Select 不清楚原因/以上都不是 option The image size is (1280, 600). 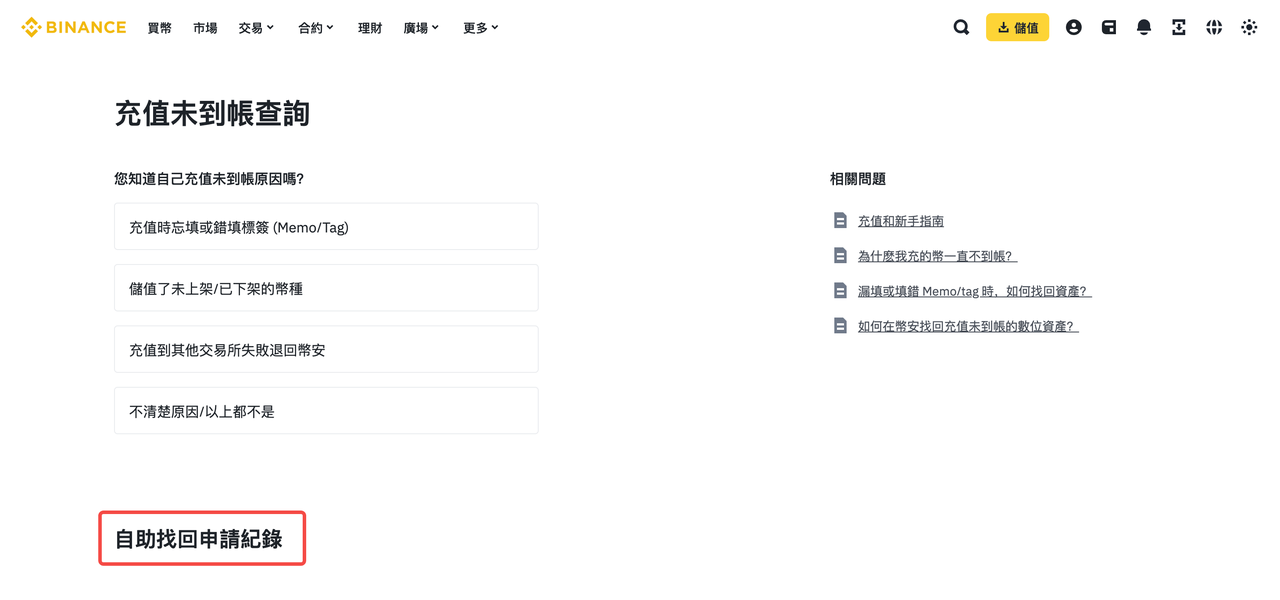click(x=326, y=411)
